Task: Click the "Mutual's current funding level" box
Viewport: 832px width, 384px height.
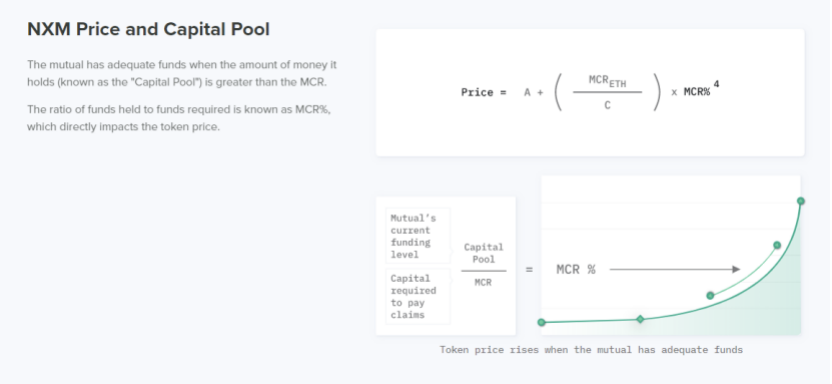Action: (x=418, y=236)
